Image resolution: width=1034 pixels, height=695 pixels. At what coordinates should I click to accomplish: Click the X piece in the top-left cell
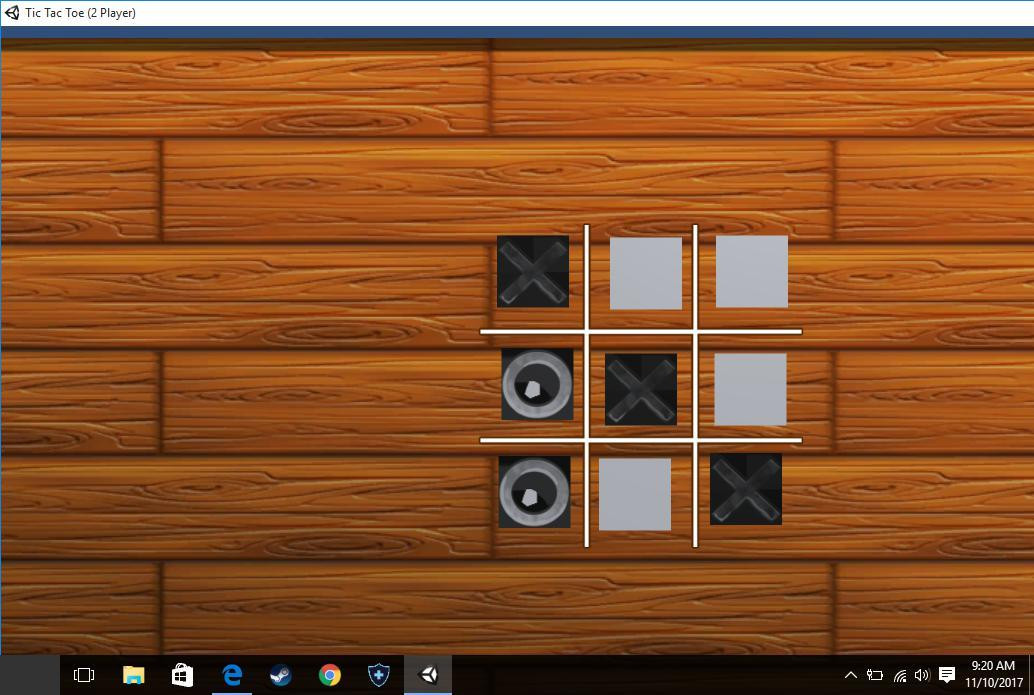(533, 271)
